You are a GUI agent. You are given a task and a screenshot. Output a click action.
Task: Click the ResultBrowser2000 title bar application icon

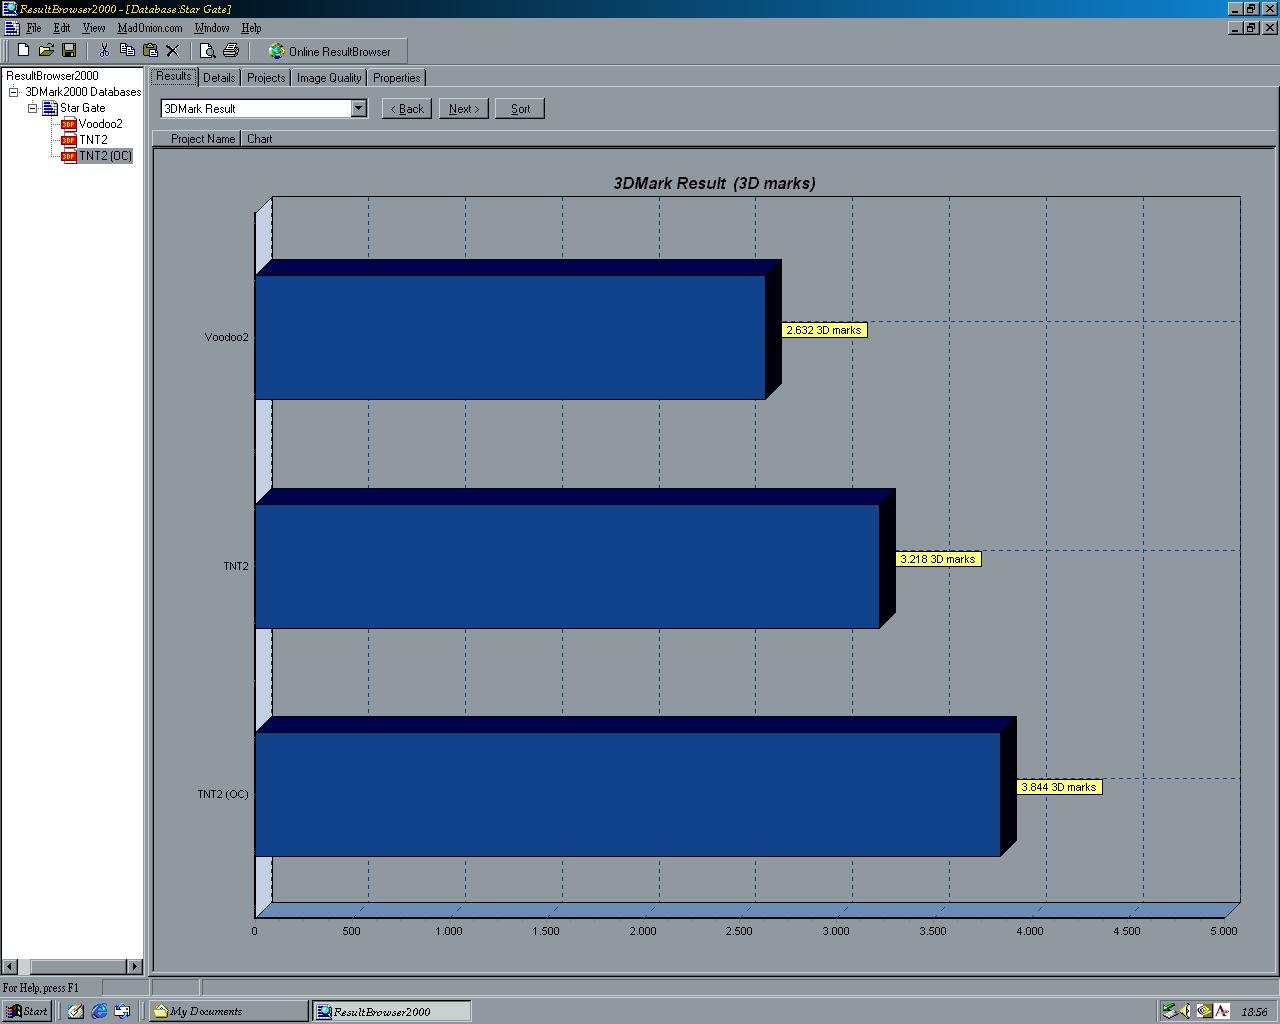point(9,8)
